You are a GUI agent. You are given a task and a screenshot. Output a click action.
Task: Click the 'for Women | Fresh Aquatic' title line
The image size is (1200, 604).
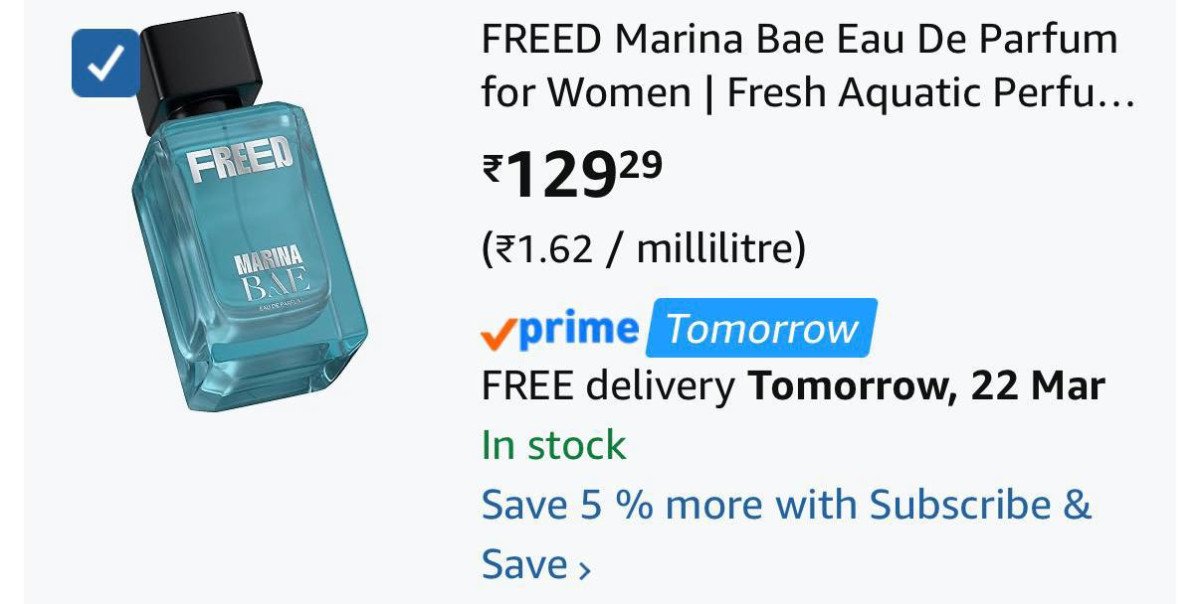[x=808, y=93]
